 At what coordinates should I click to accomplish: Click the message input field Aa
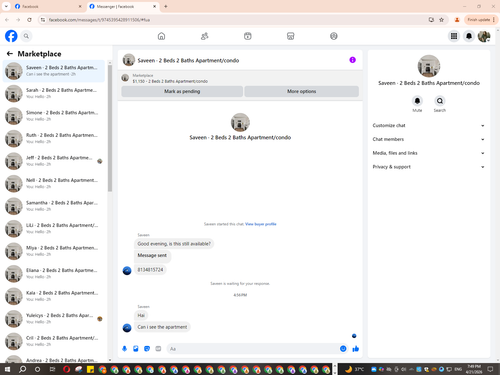click(253, 349)
